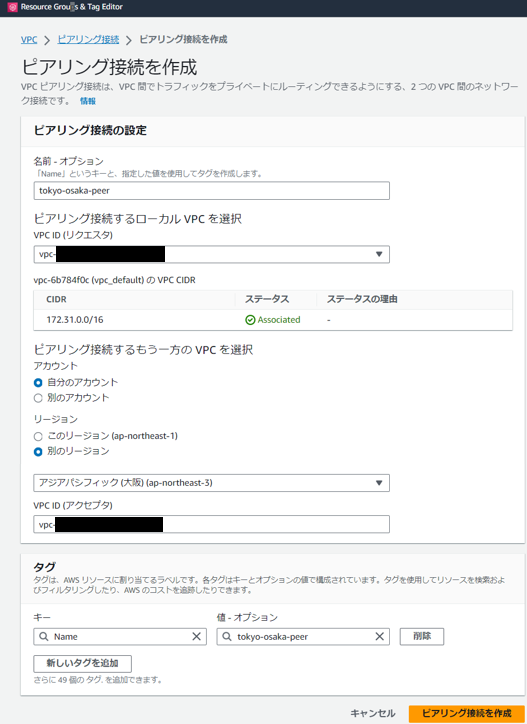Click the ステータスの理由 column header
Image resolution: width=527 pixels, height=724 pixels.
(362, 299)
